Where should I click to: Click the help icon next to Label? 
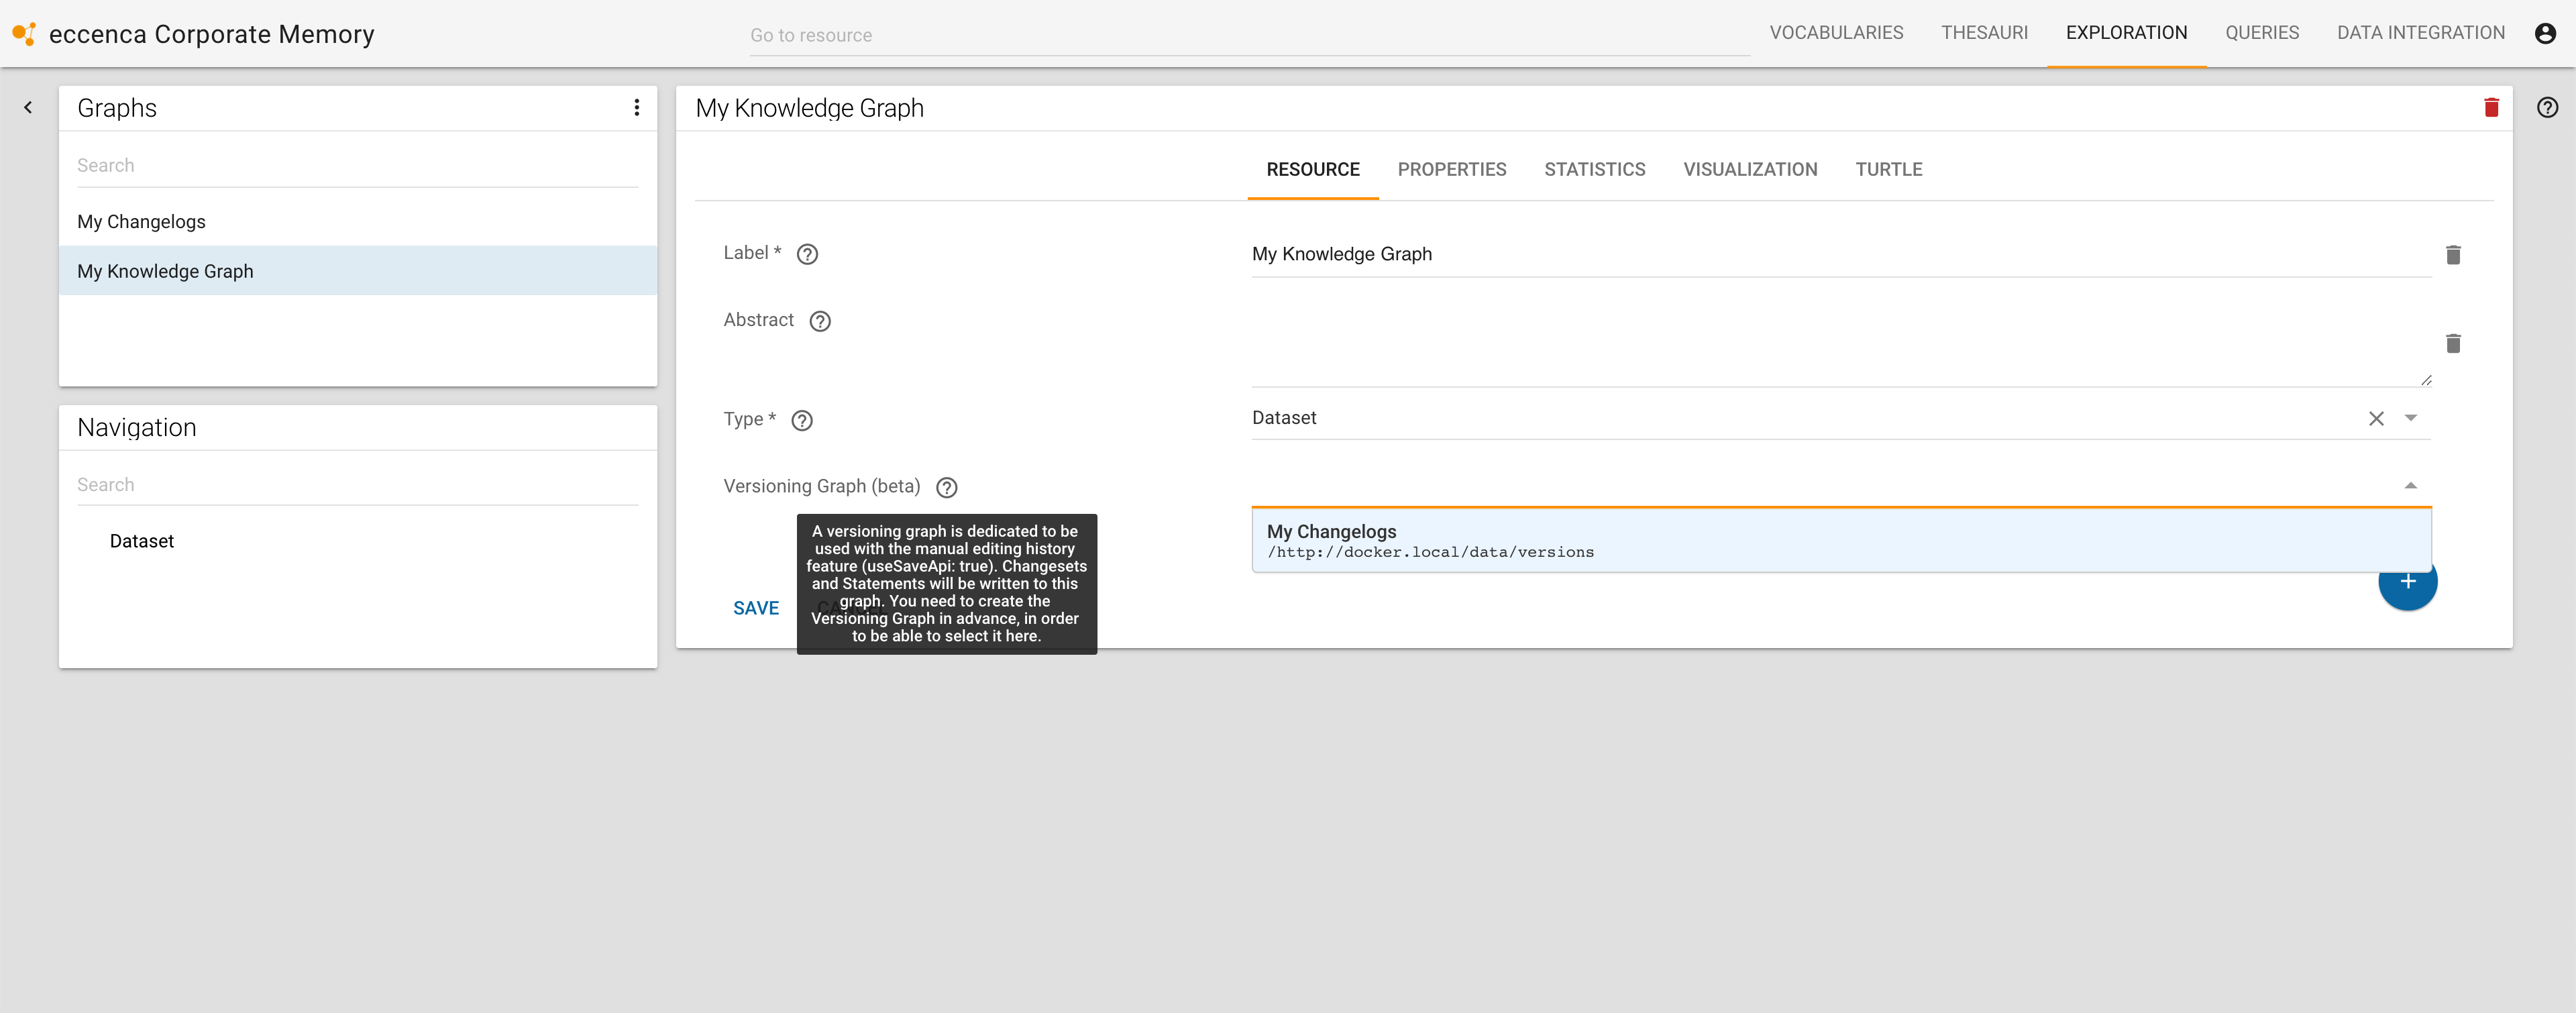tap(807, 254)
